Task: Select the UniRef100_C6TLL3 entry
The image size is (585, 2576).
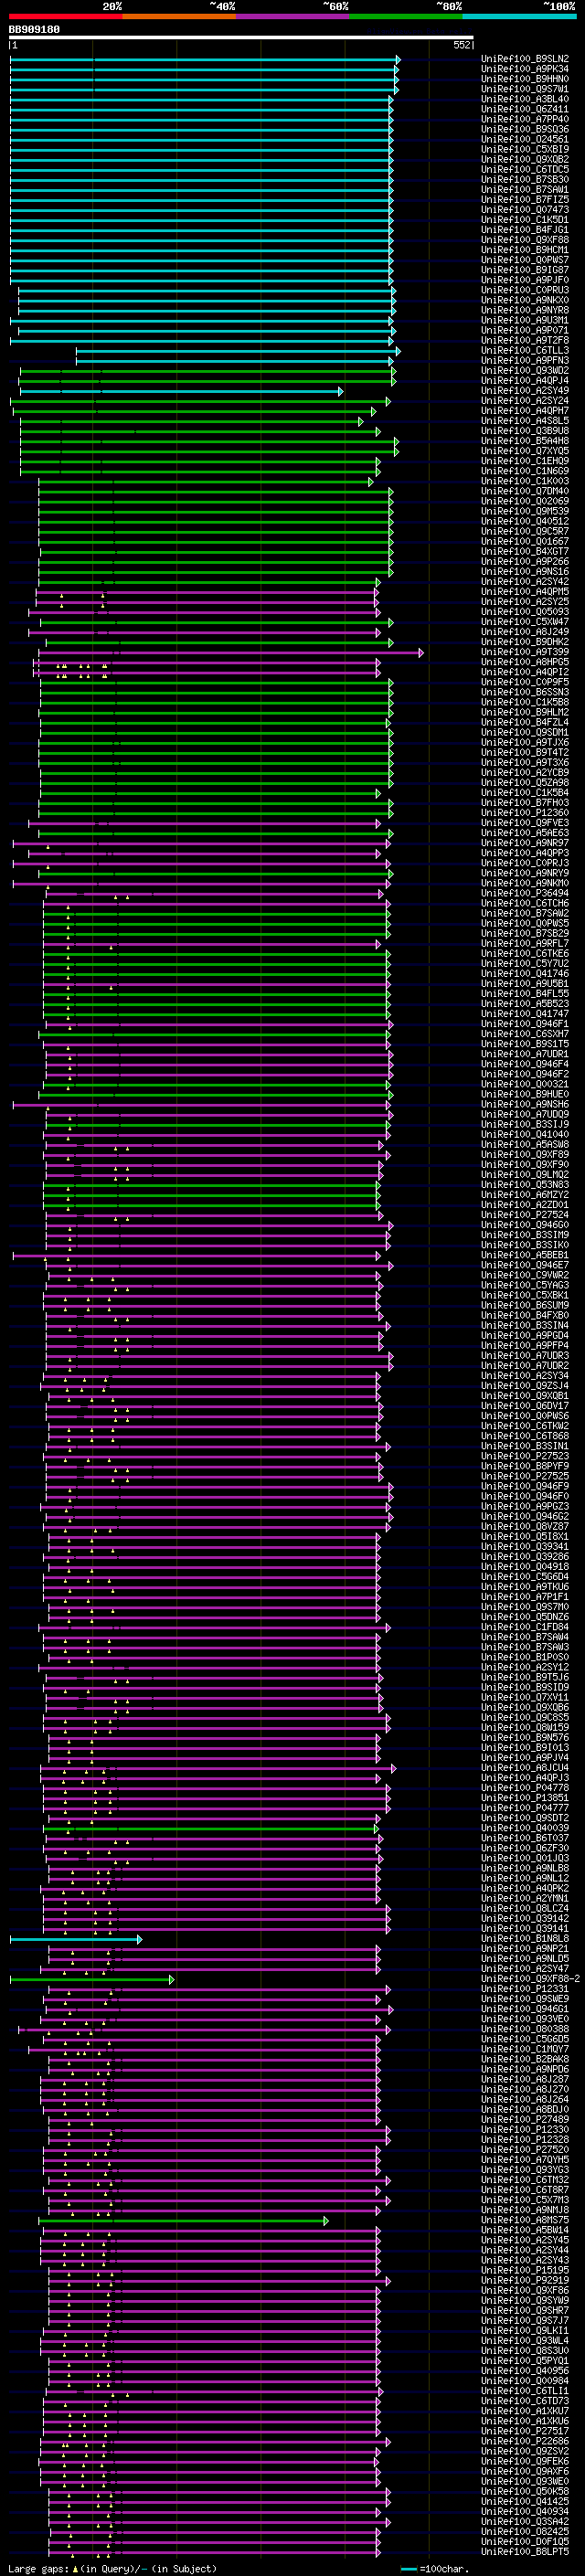Action: pos(525,350)
